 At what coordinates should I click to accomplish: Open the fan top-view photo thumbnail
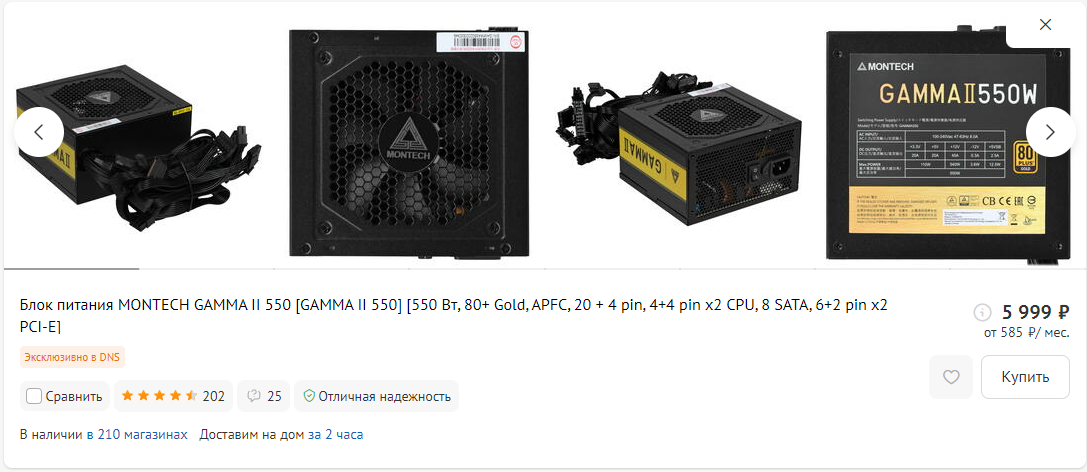409,143
